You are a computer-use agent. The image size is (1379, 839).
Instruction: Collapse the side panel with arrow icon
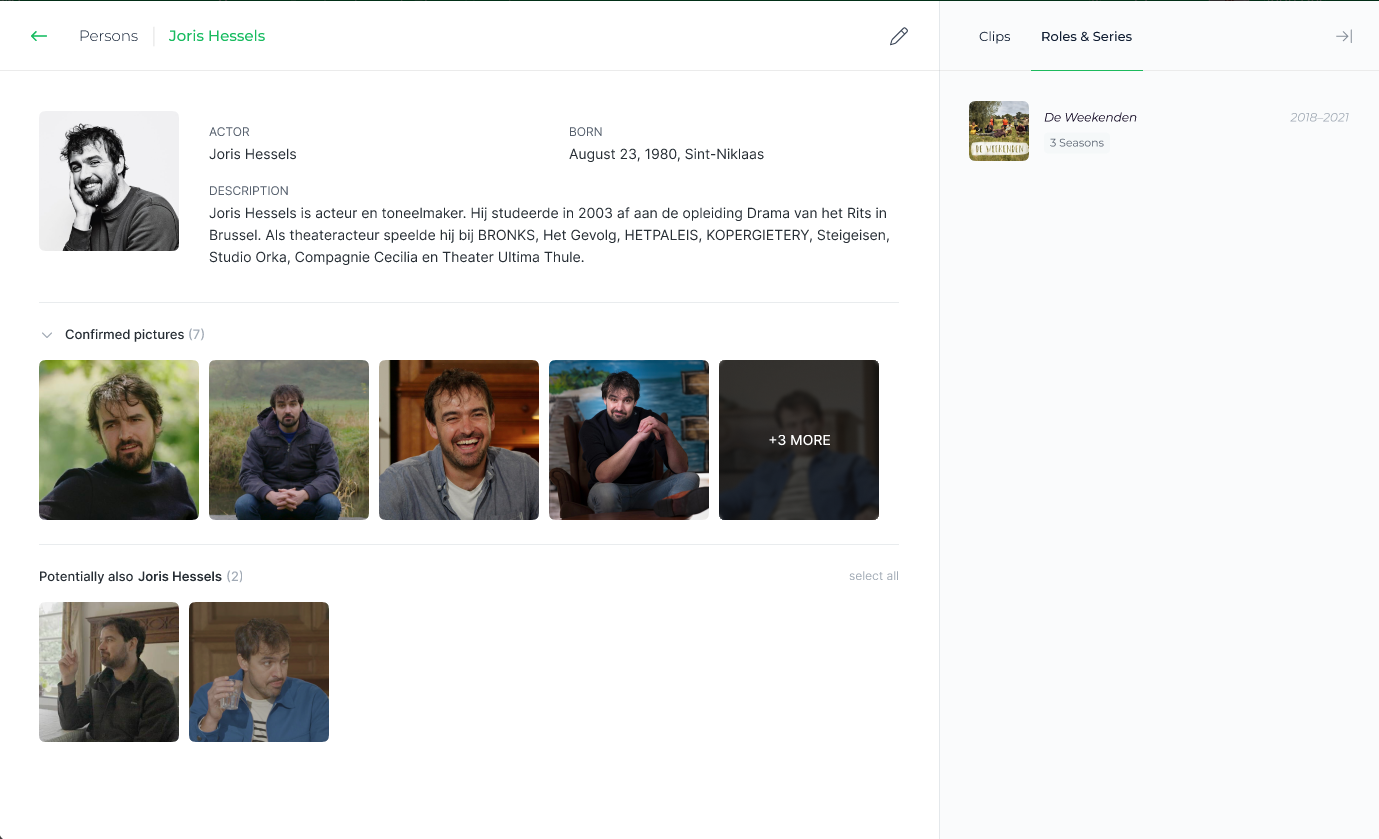1344,36
